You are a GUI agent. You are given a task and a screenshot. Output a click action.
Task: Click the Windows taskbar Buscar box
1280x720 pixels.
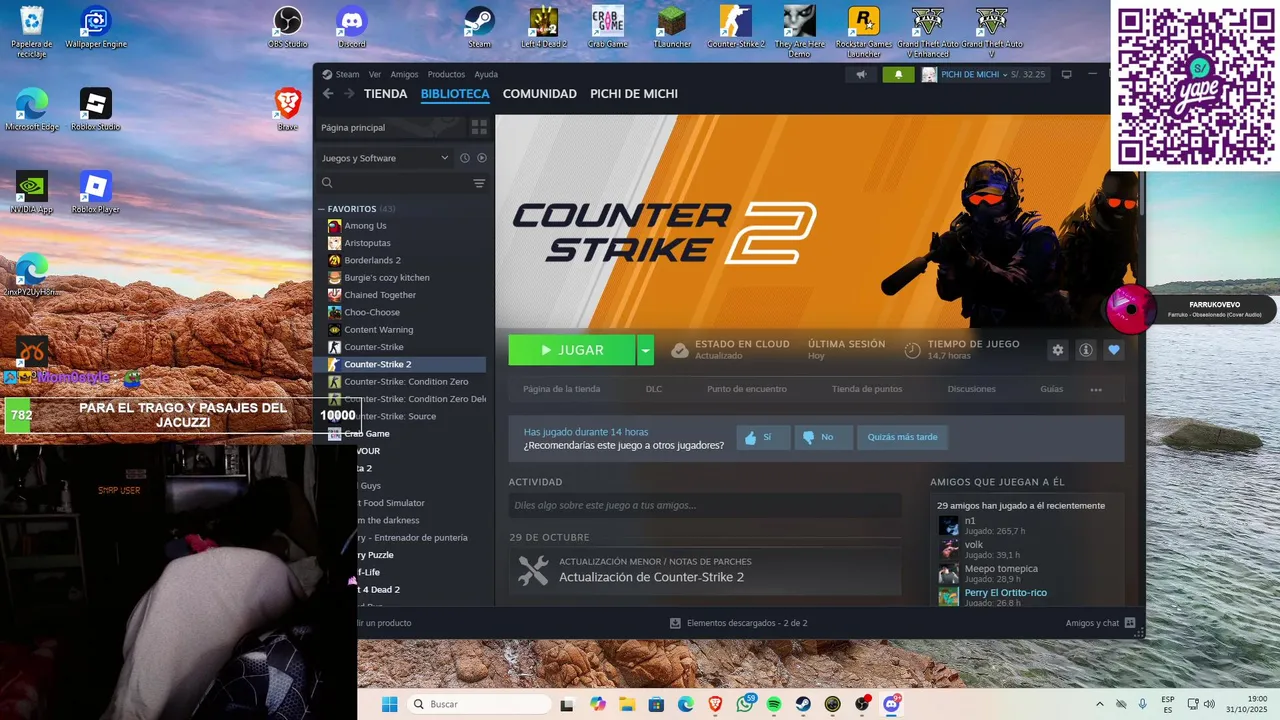[x=481, y=704]
